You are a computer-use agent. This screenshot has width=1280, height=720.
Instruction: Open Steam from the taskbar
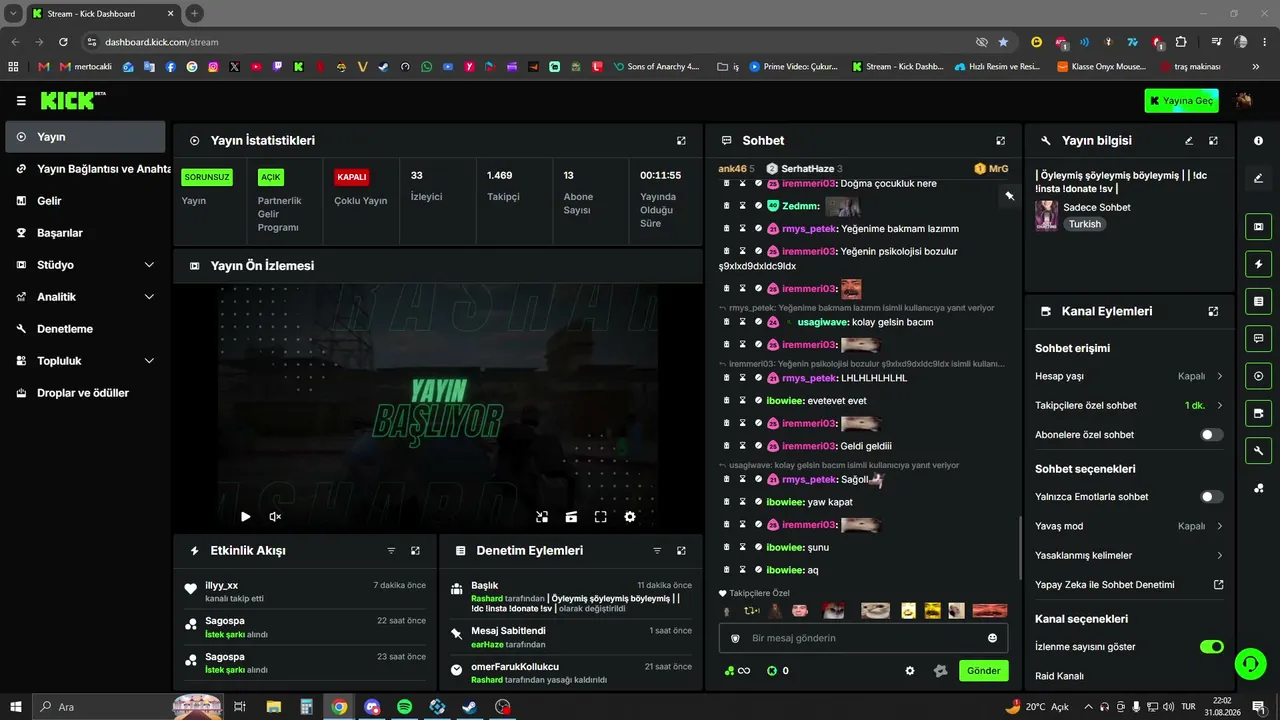pyautogui.click(x=469, y=707)
